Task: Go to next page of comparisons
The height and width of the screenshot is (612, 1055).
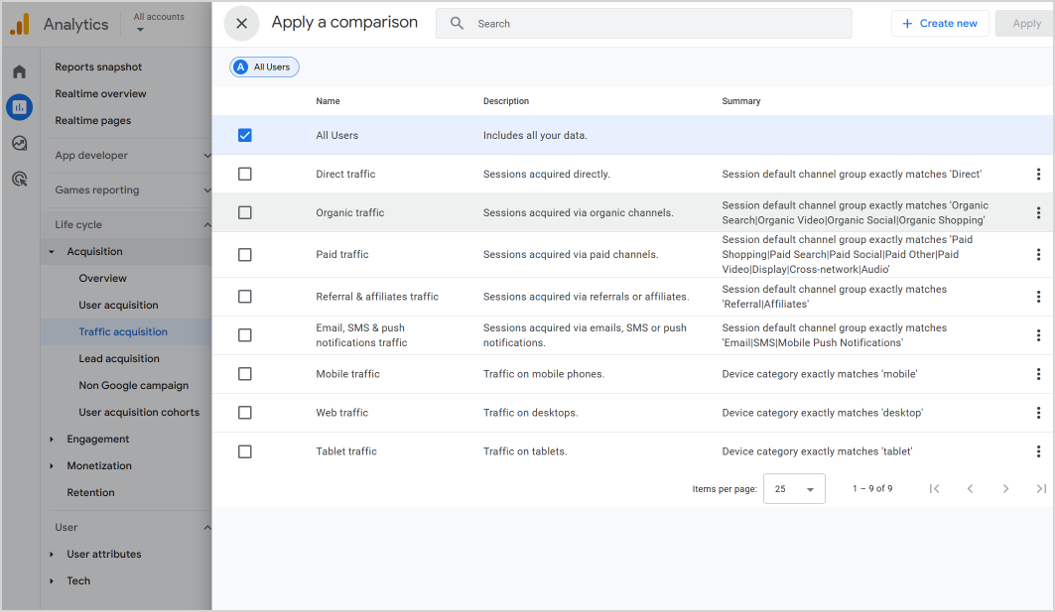Action: 1006,489
